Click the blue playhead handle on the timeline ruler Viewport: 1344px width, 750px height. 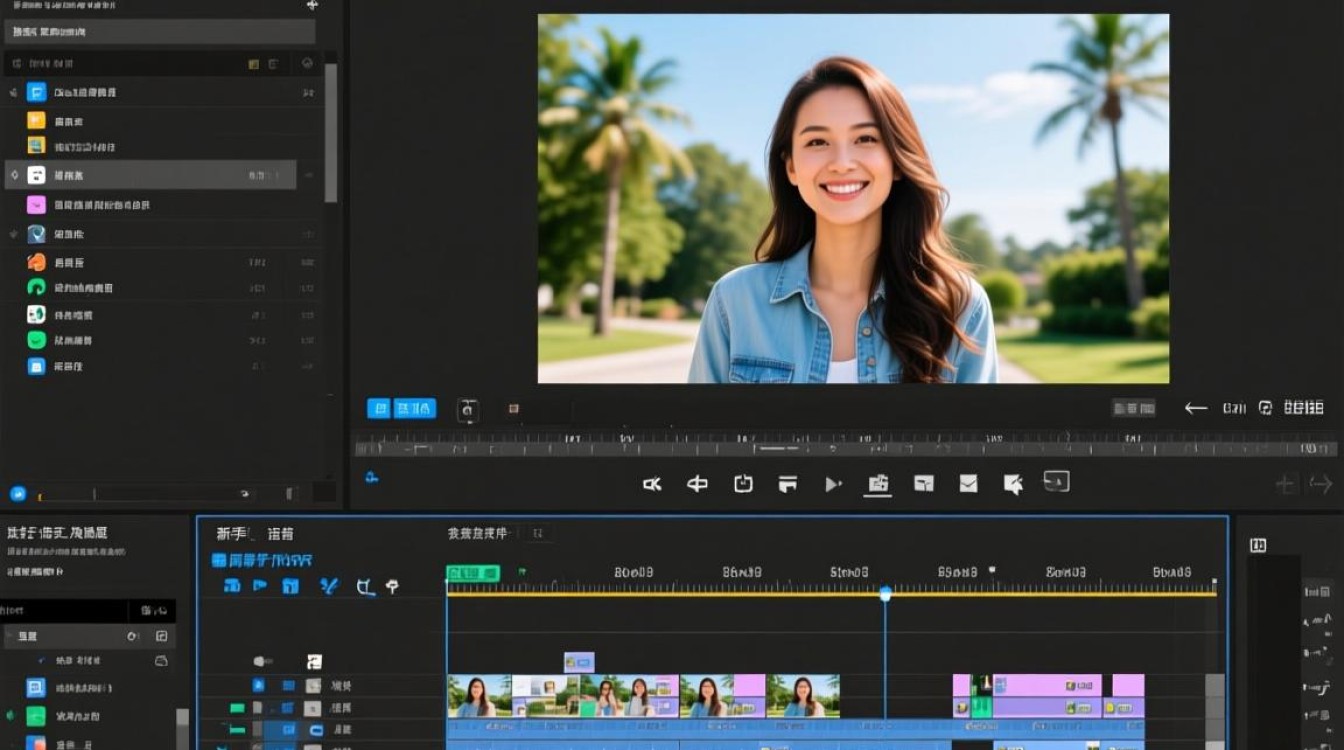coord(885,594)
